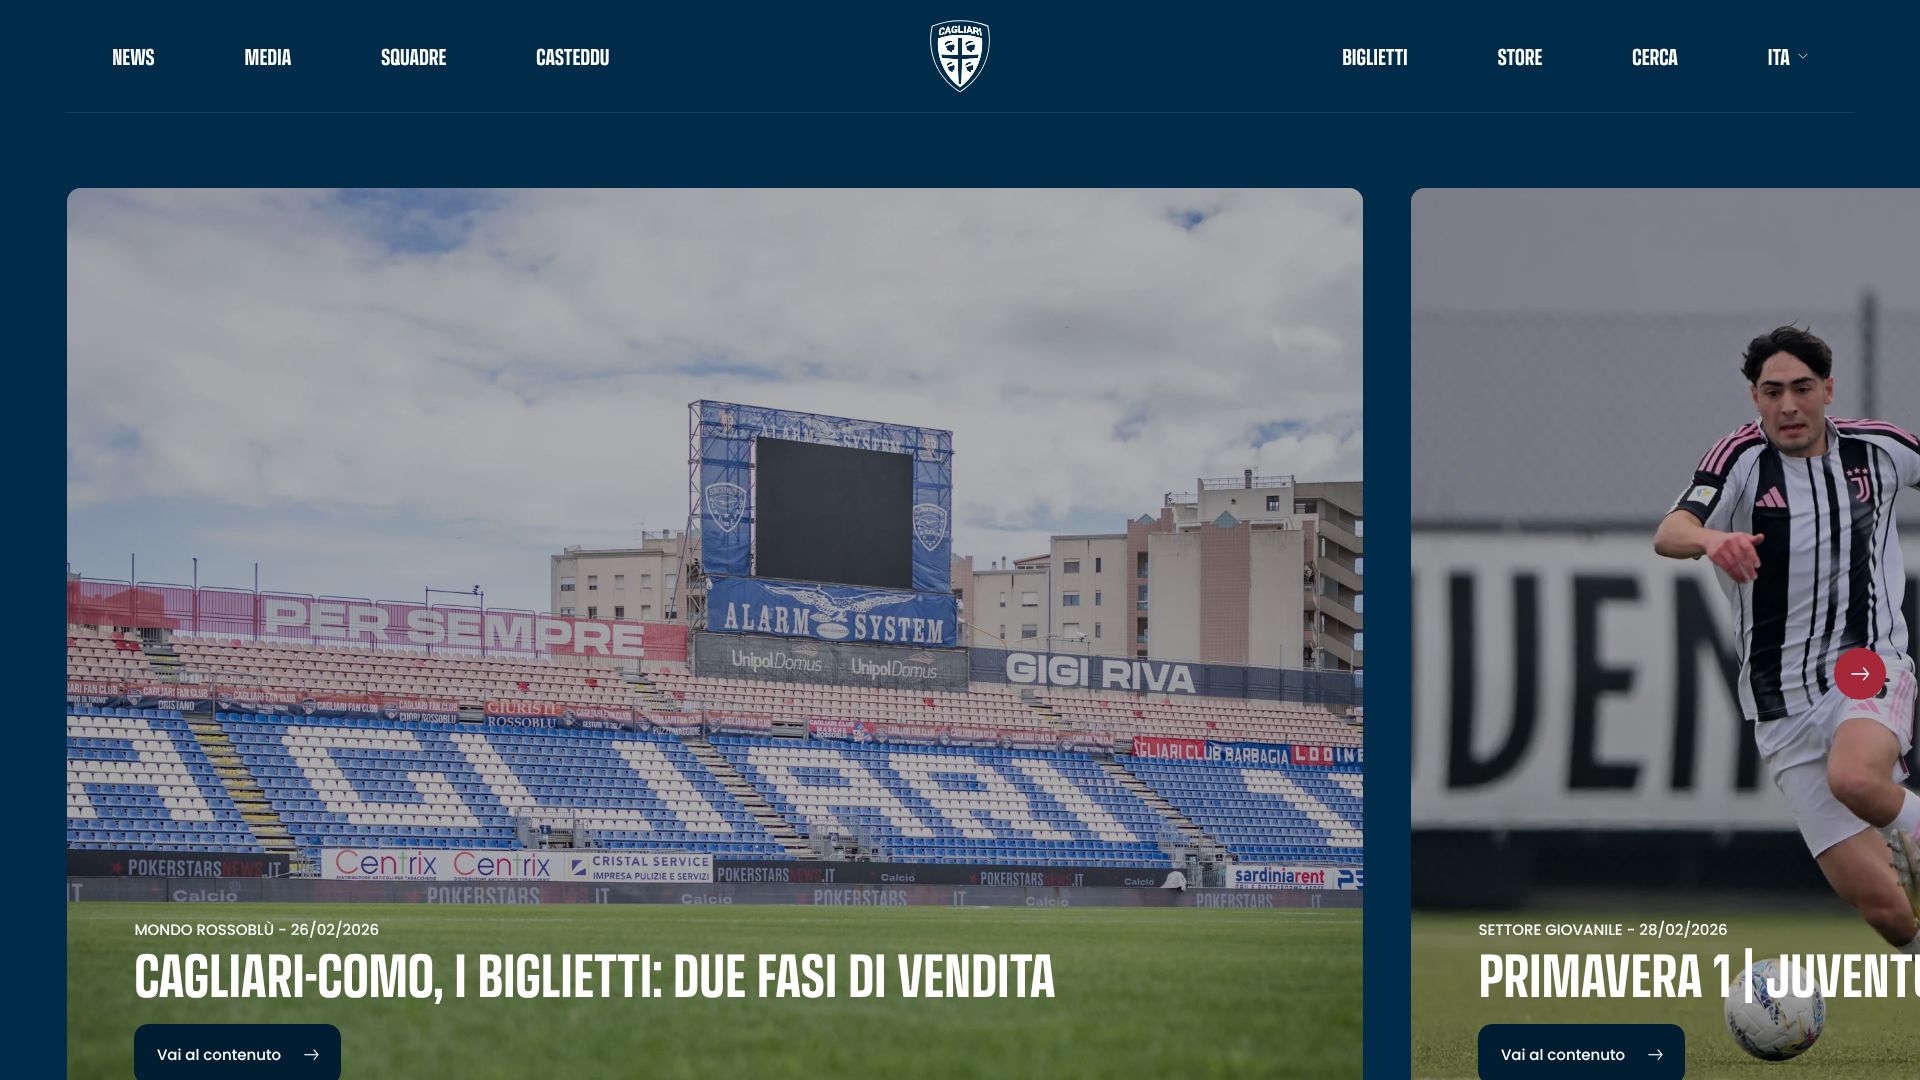Click Vai al contenuto for Cagliari-Como article
Image resolution: width=1920 pixels, height=1080 pixels.
[x=237, y=1052]
